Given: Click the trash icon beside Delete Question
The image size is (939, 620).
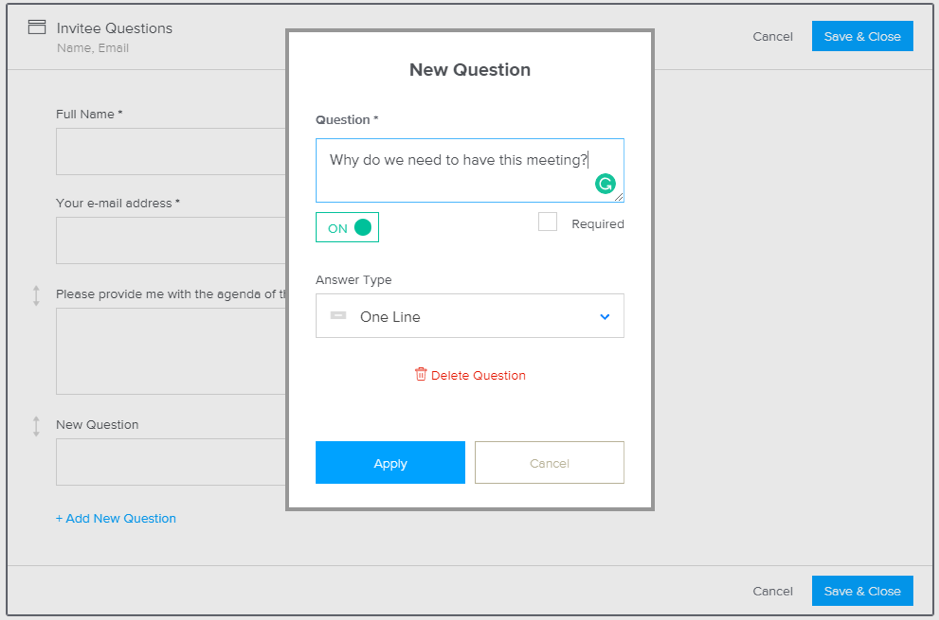Looking at the screenshot, I should [421, 374].
